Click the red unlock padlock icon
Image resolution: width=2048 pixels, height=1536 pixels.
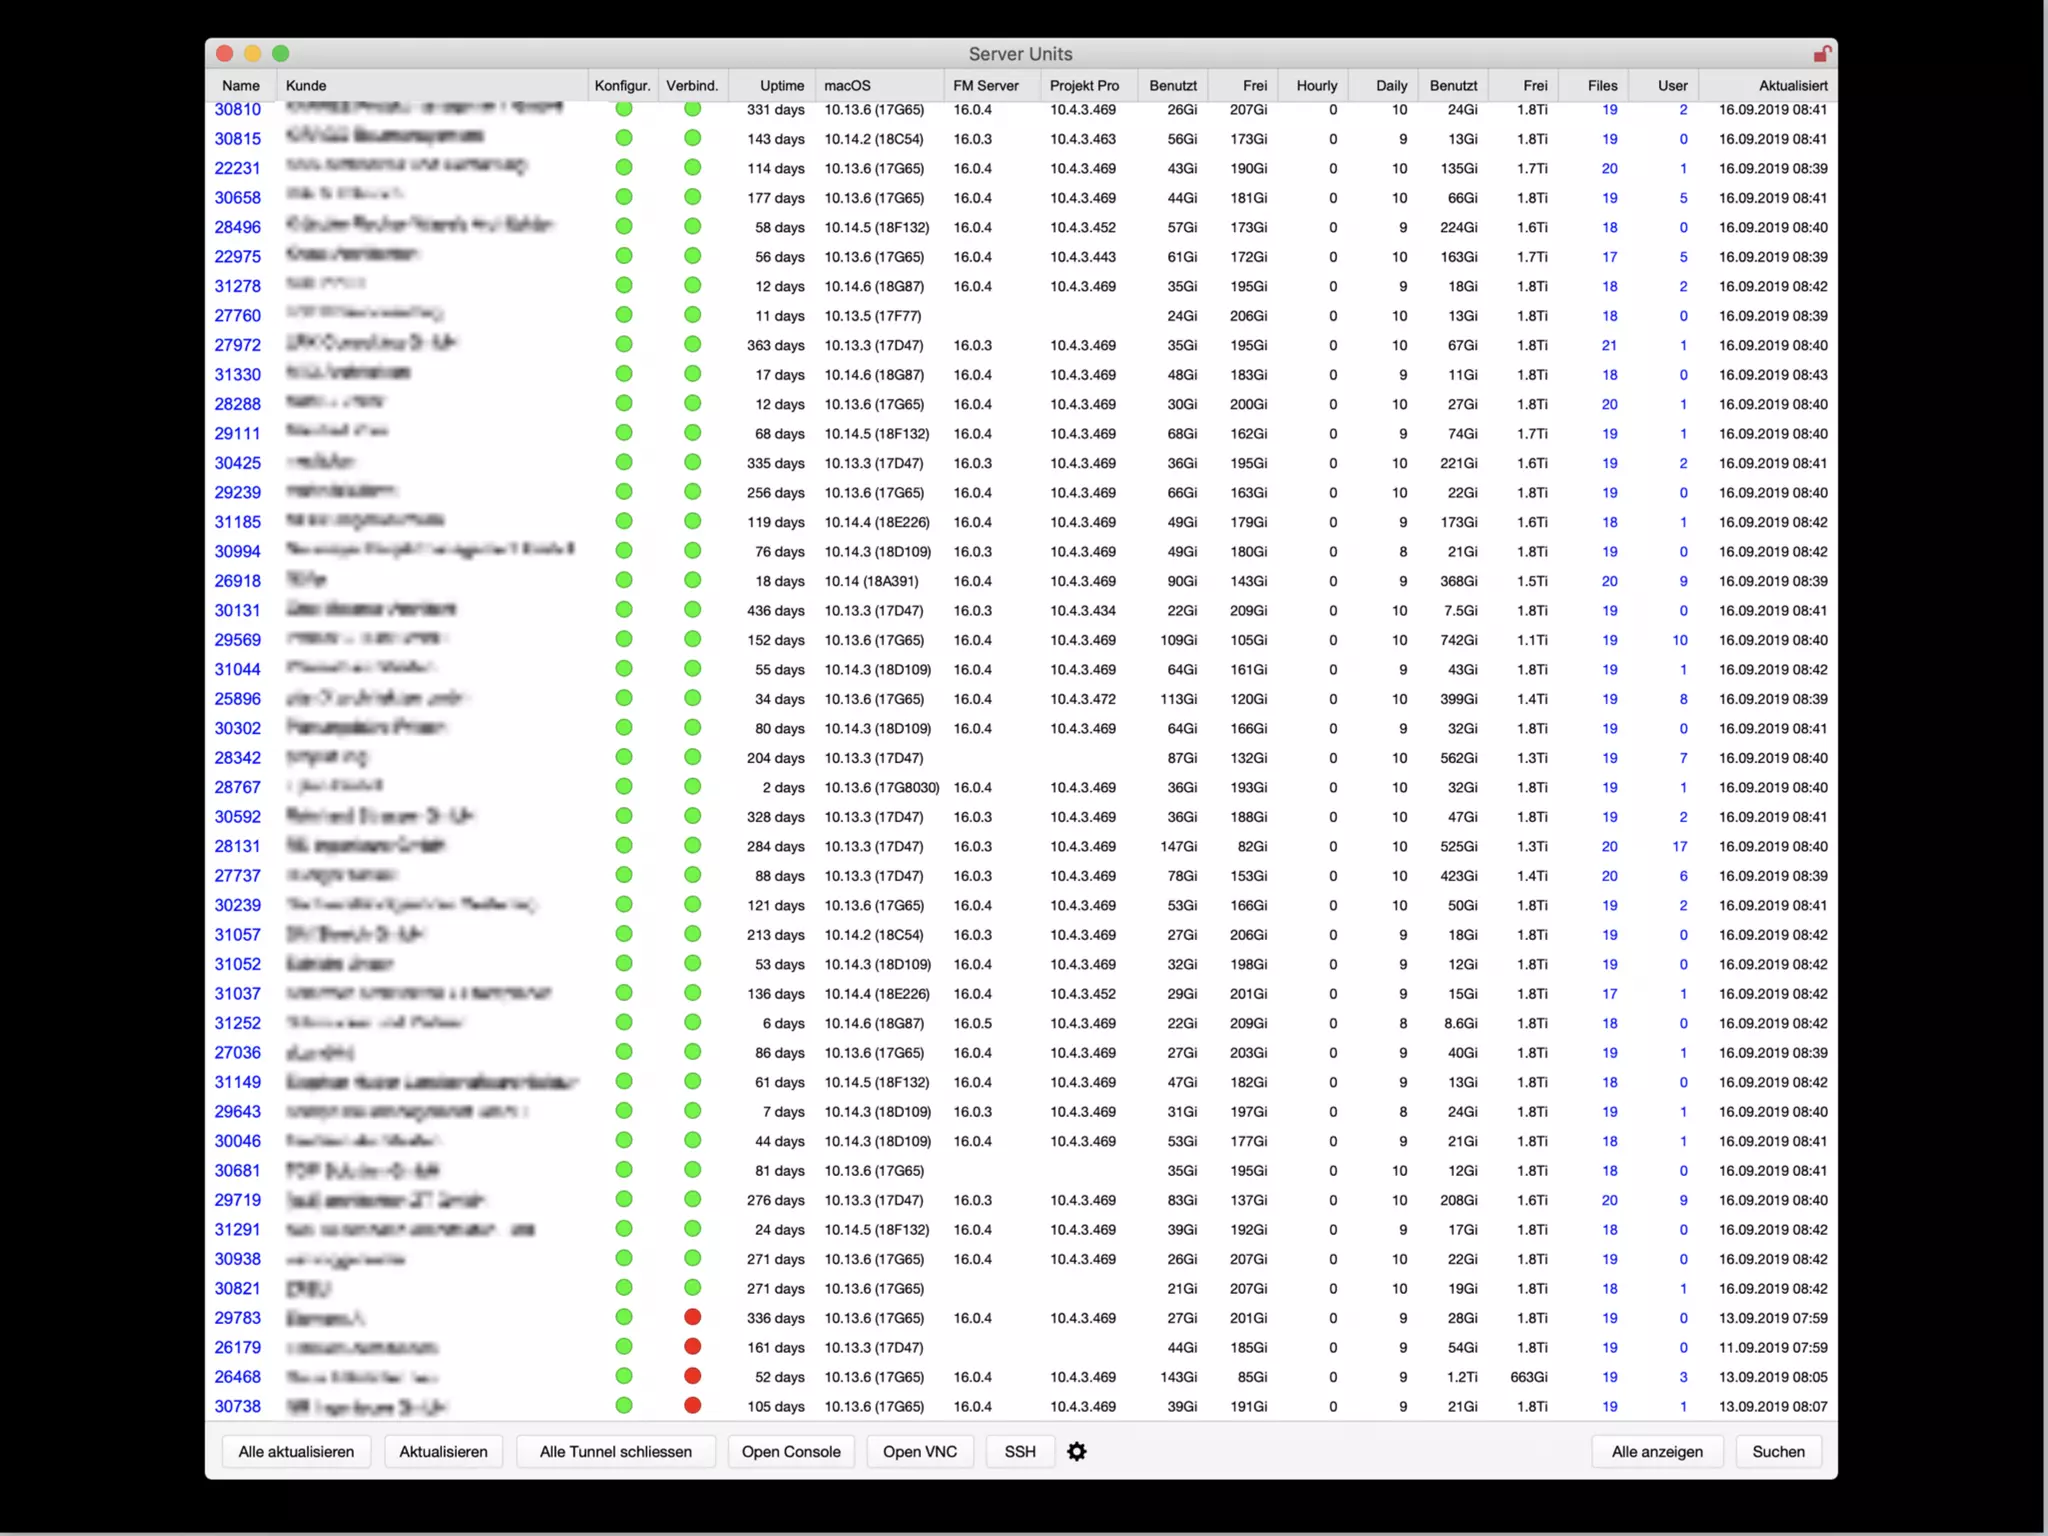1822,54
